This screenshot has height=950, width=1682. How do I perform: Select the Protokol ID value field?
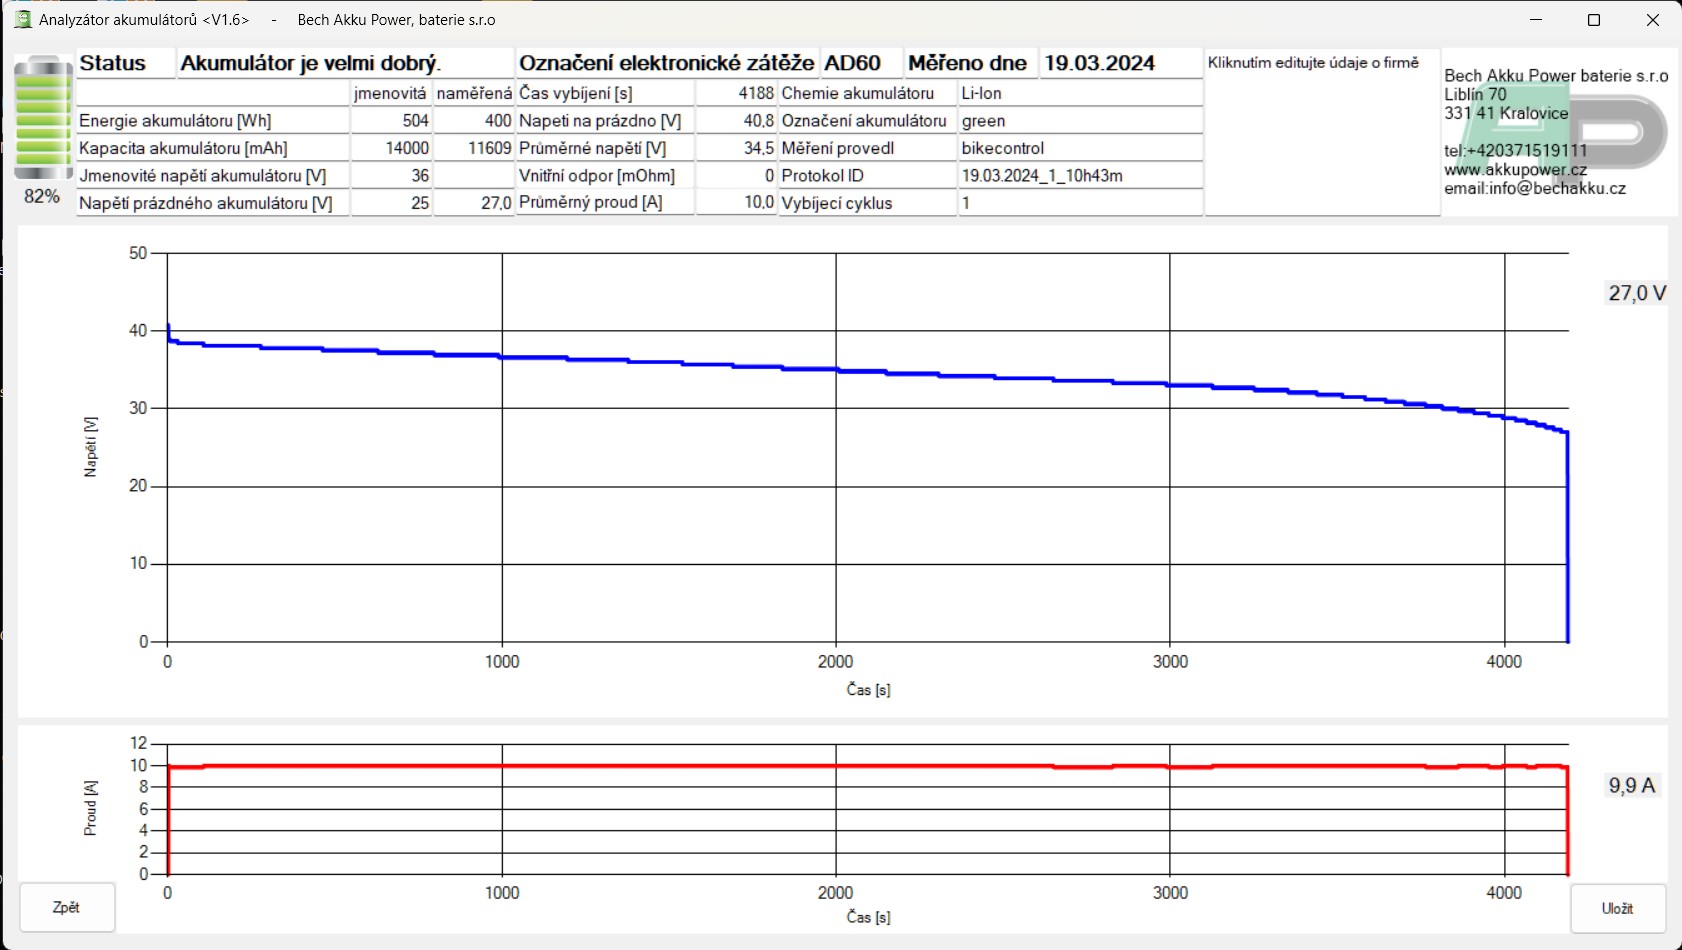[x=1079, y=176]
